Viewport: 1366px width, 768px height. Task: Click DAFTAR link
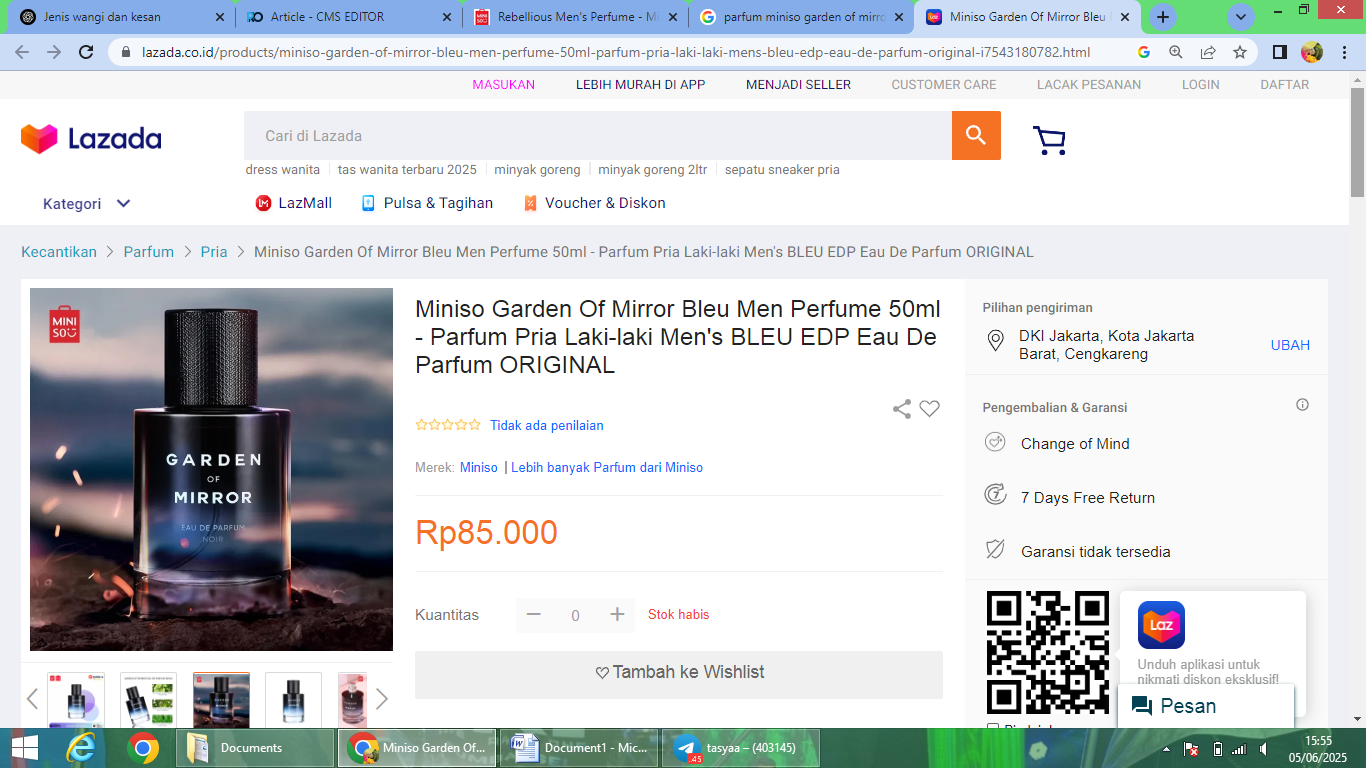click(1285, 85)
